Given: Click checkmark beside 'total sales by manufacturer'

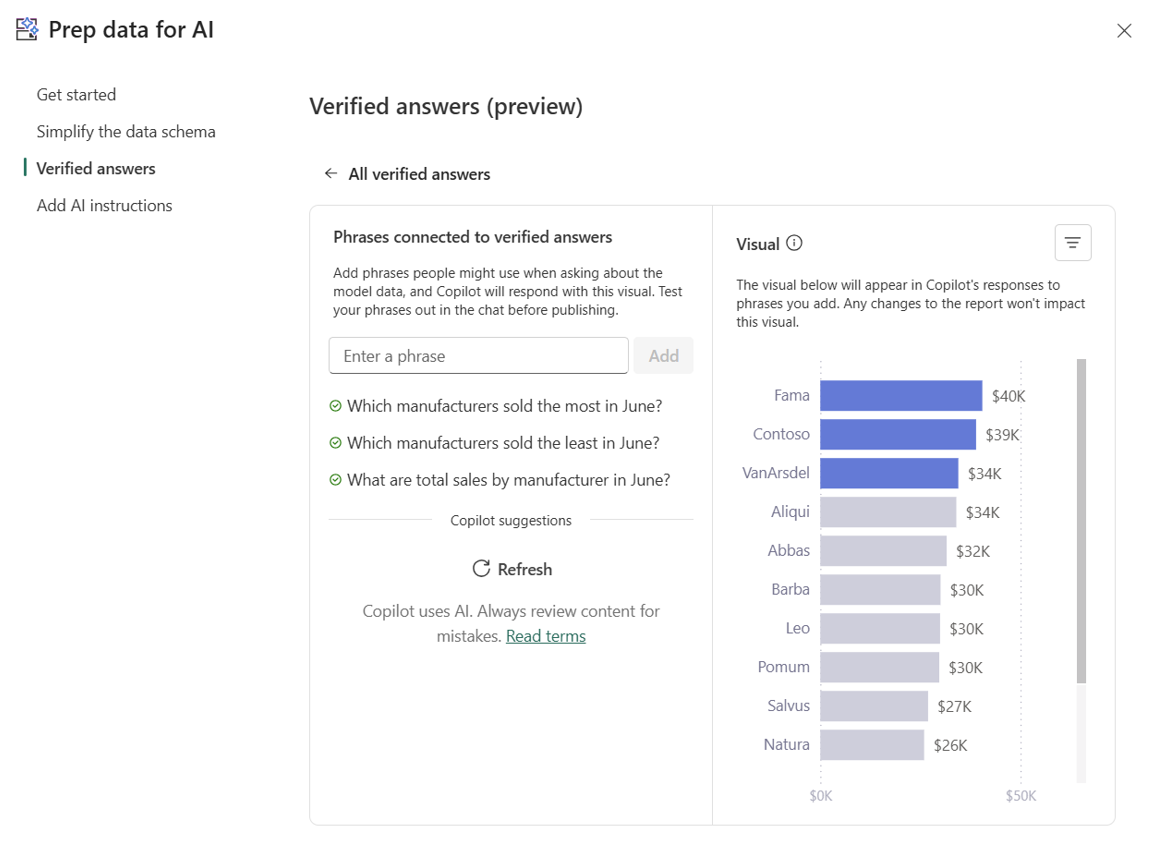Looking at the screenshot, I should click(x=336, y=480).
